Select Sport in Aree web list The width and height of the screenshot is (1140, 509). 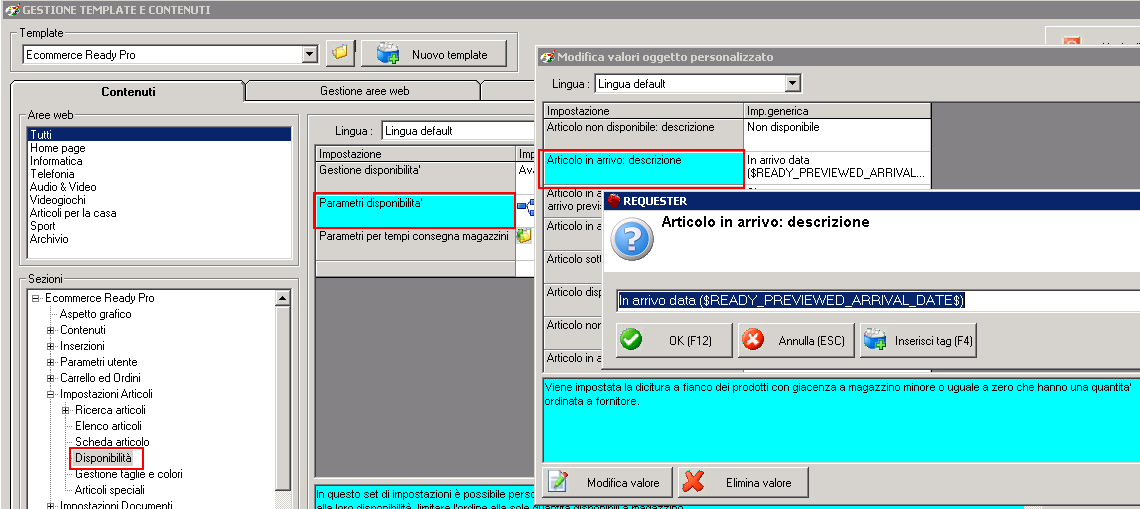click(42, 226)
